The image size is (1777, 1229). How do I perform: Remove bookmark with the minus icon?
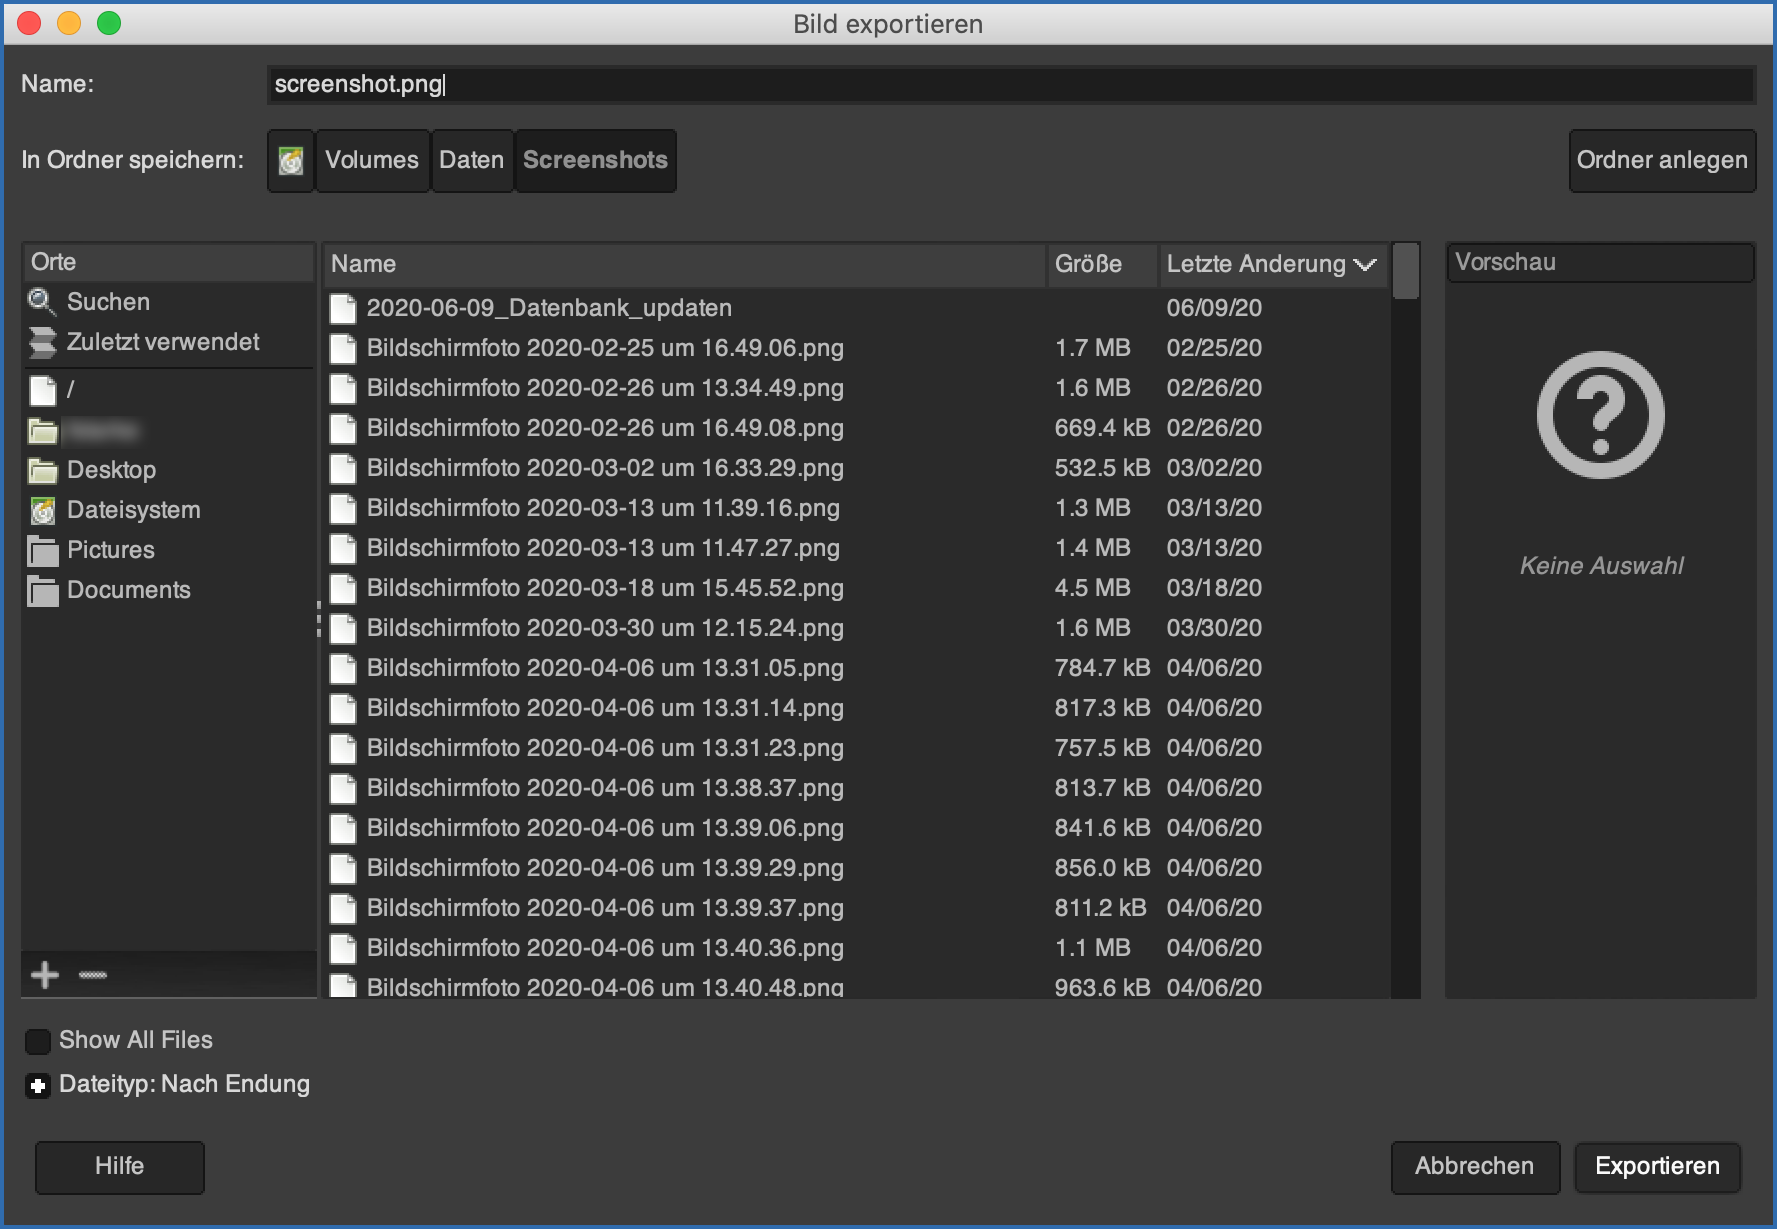(93, 975)
